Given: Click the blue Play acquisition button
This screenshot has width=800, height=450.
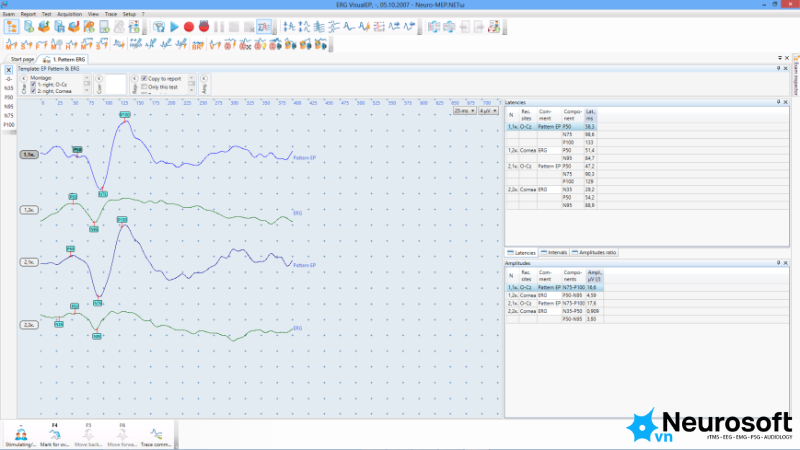Looking at the screenshot, I should [x=174, y=27].
